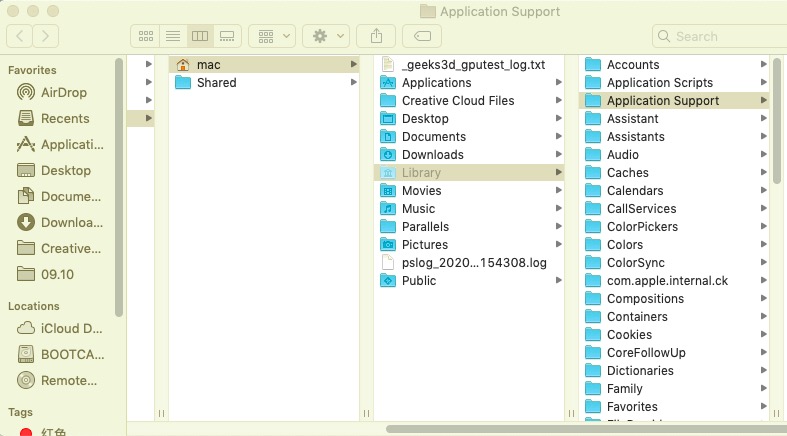
Task: Expand the Containers folder arrow
Action: [763, 316]
